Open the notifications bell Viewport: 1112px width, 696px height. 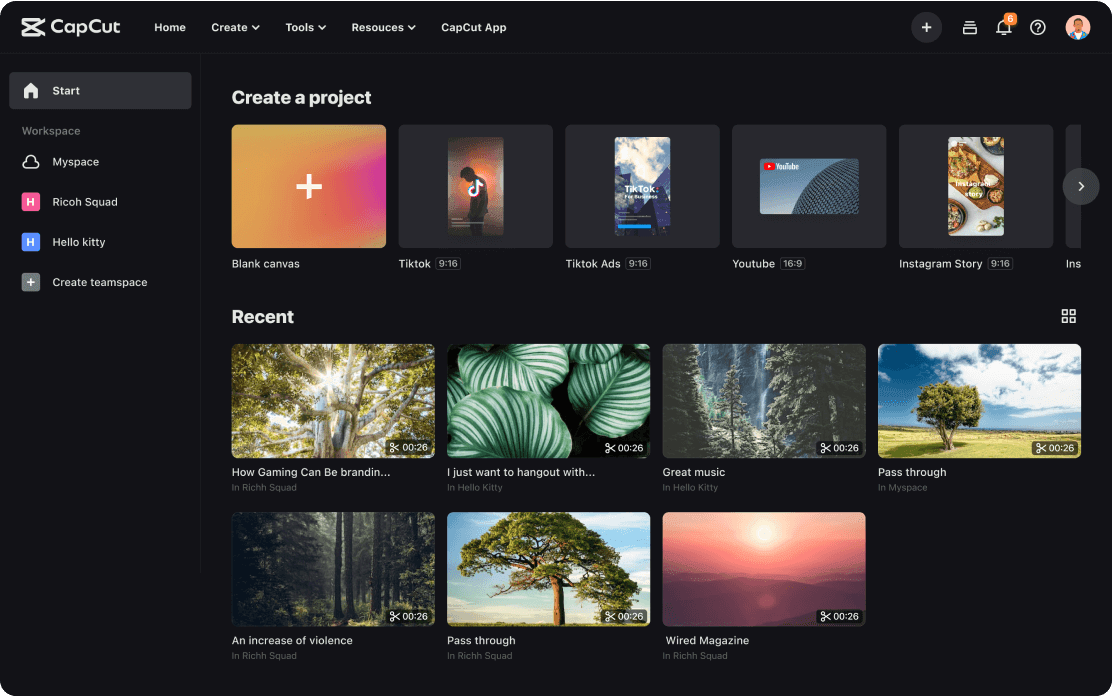pos(1003,27)
